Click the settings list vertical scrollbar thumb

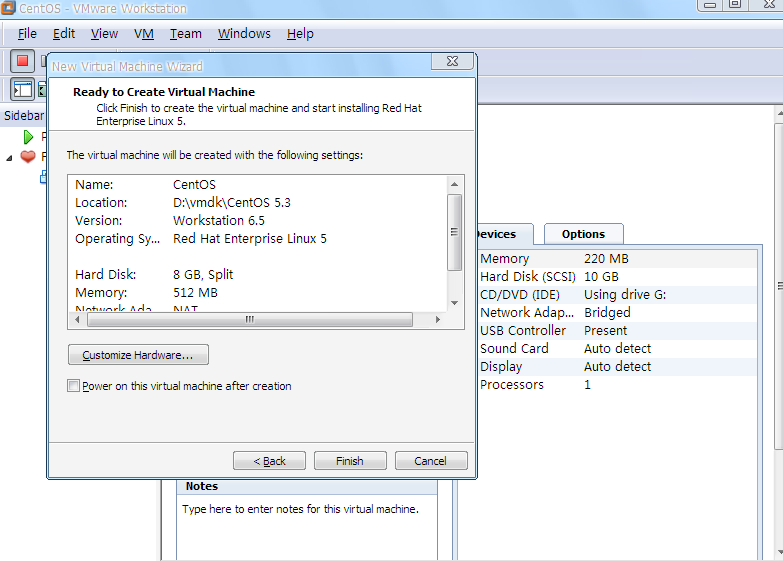click(x=454, y=232)
